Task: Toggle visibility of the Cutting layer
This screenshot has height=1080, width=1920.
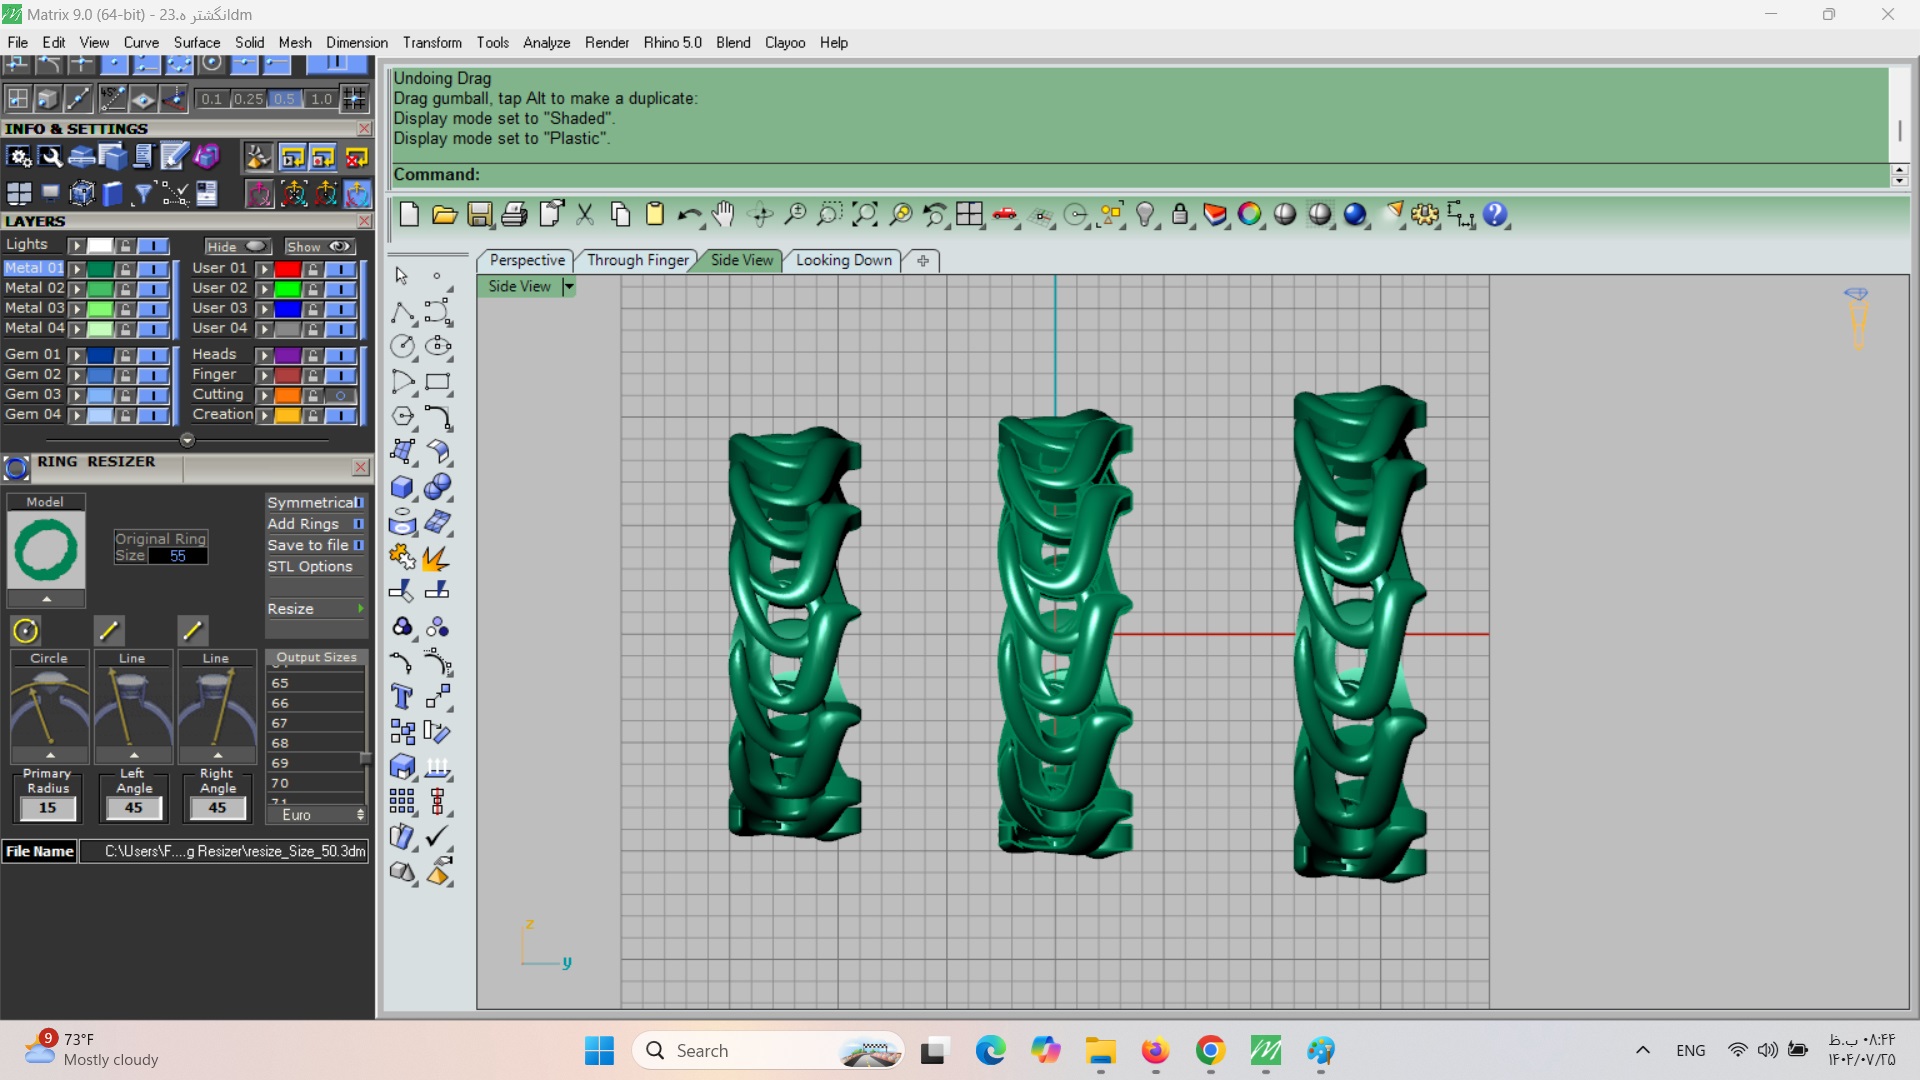Action: point(341,395)
